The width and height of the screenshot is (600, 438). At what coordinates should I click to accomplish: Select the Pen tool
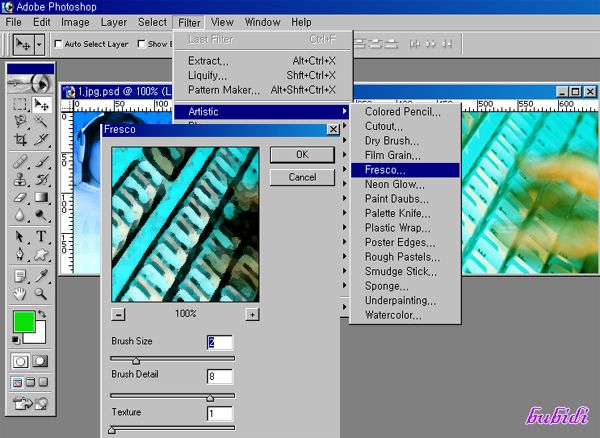point(20,254)
